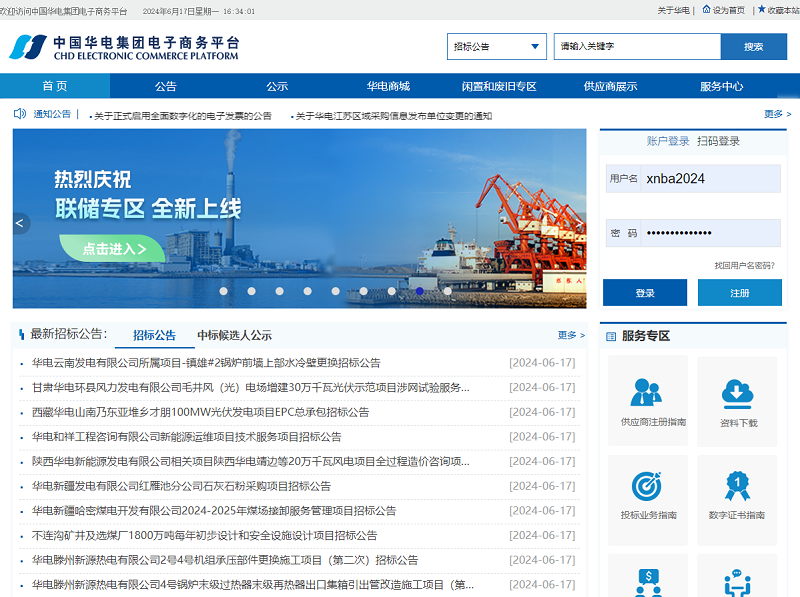
Task: Click the chat people icon in service zone
Action: pyautogui.click(x=737, y=583)
